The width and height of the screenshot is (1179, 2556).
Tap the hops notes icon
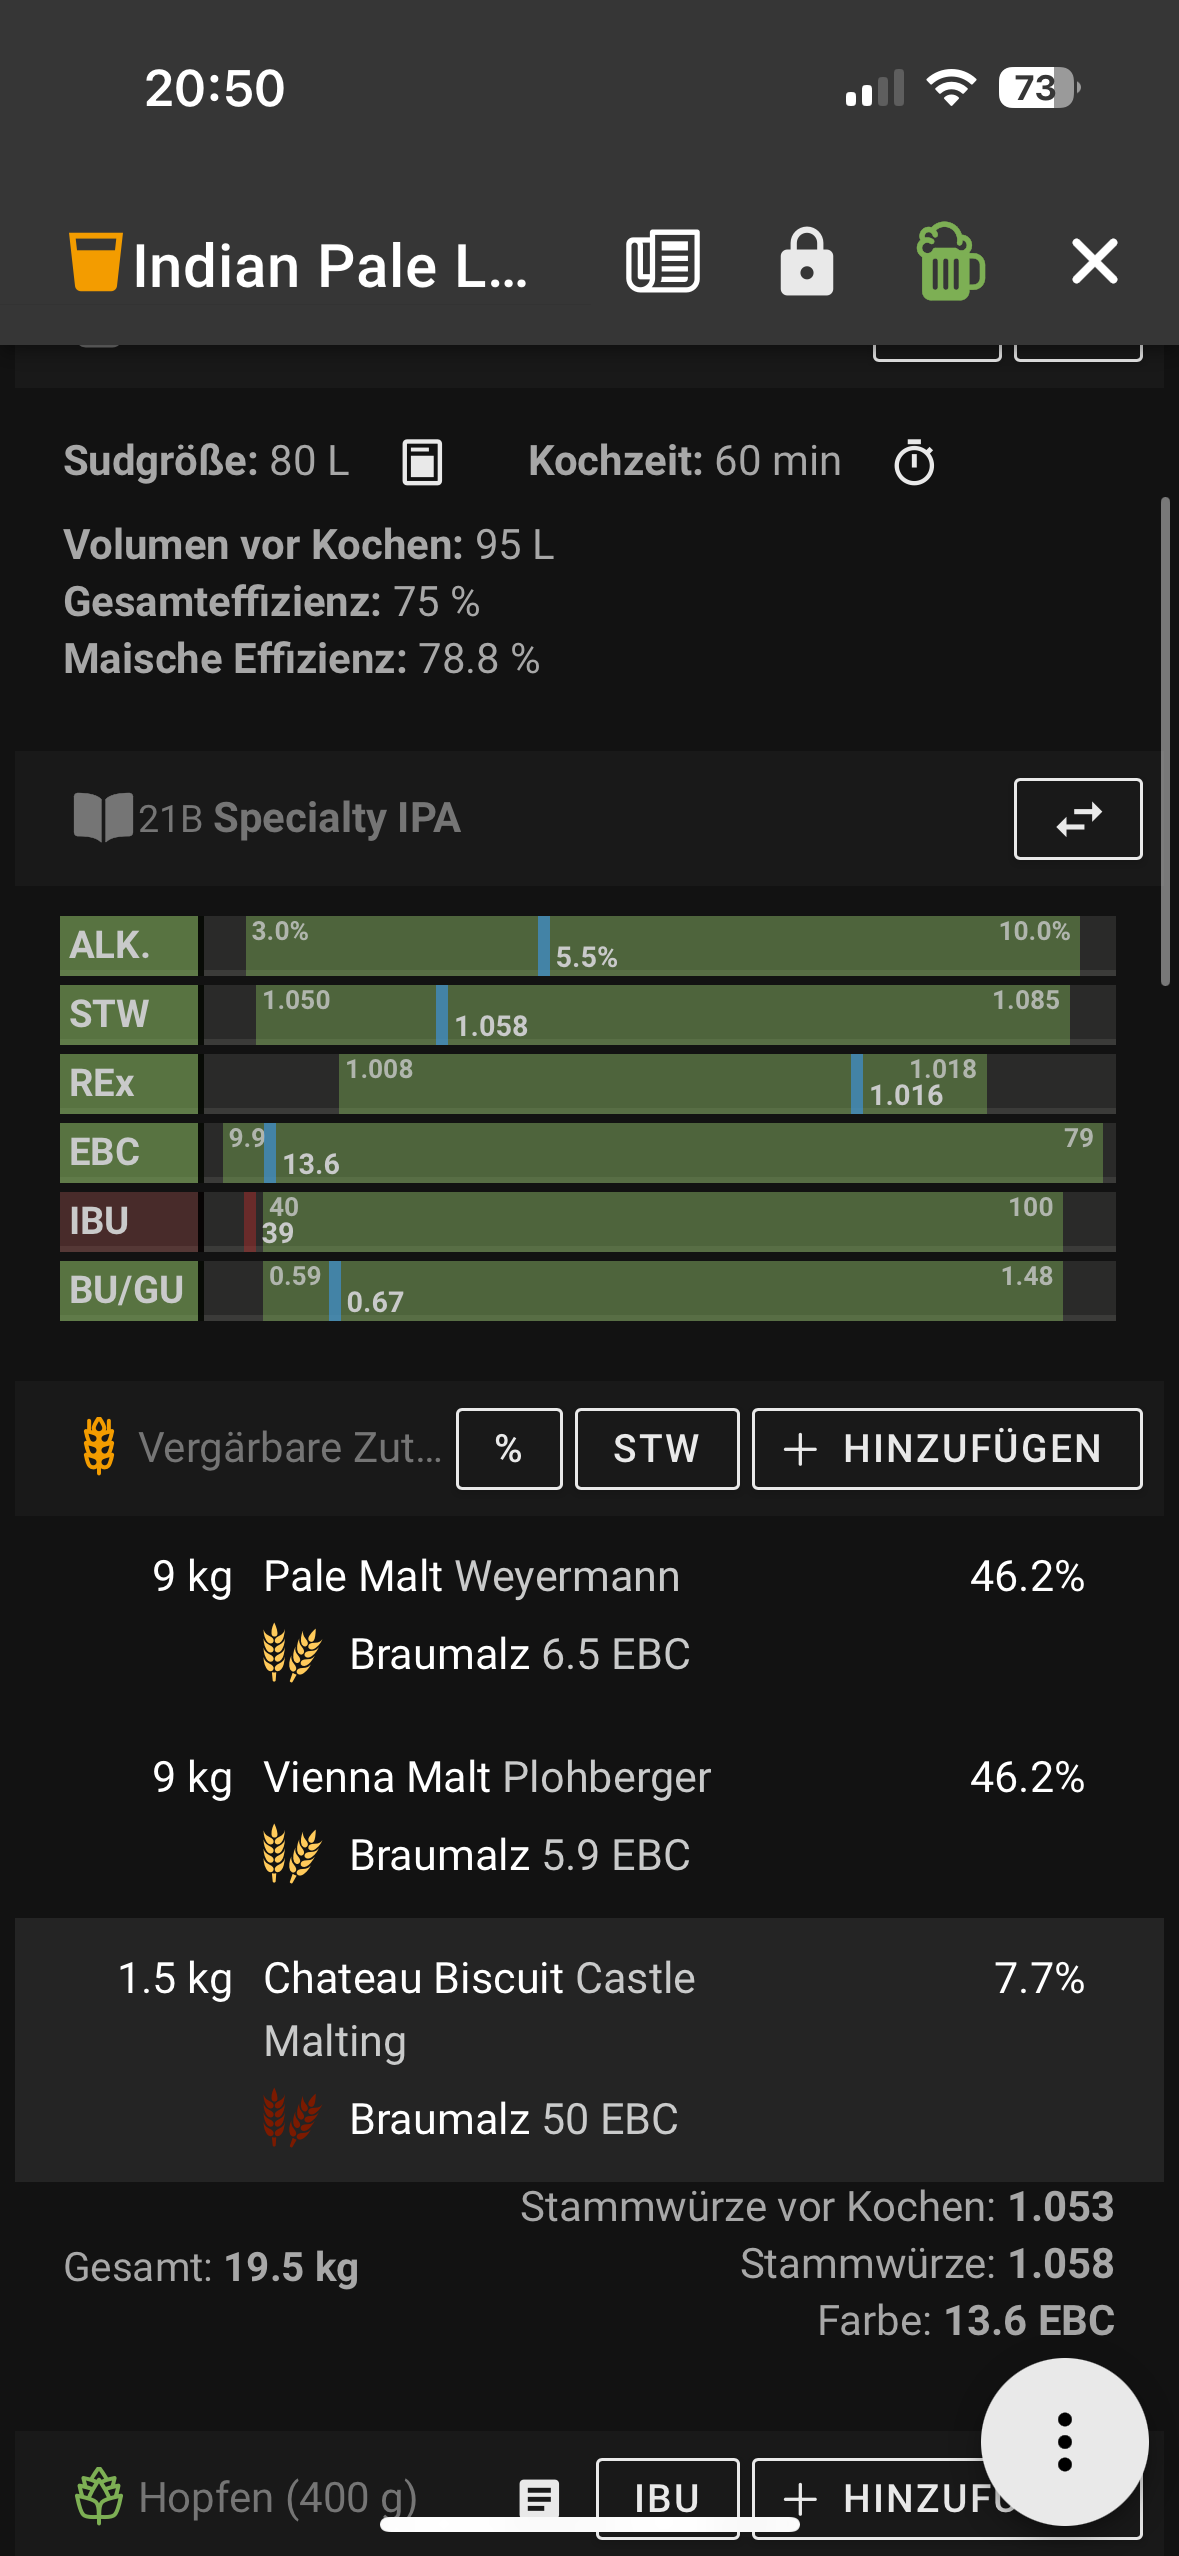pos(539,2498)
